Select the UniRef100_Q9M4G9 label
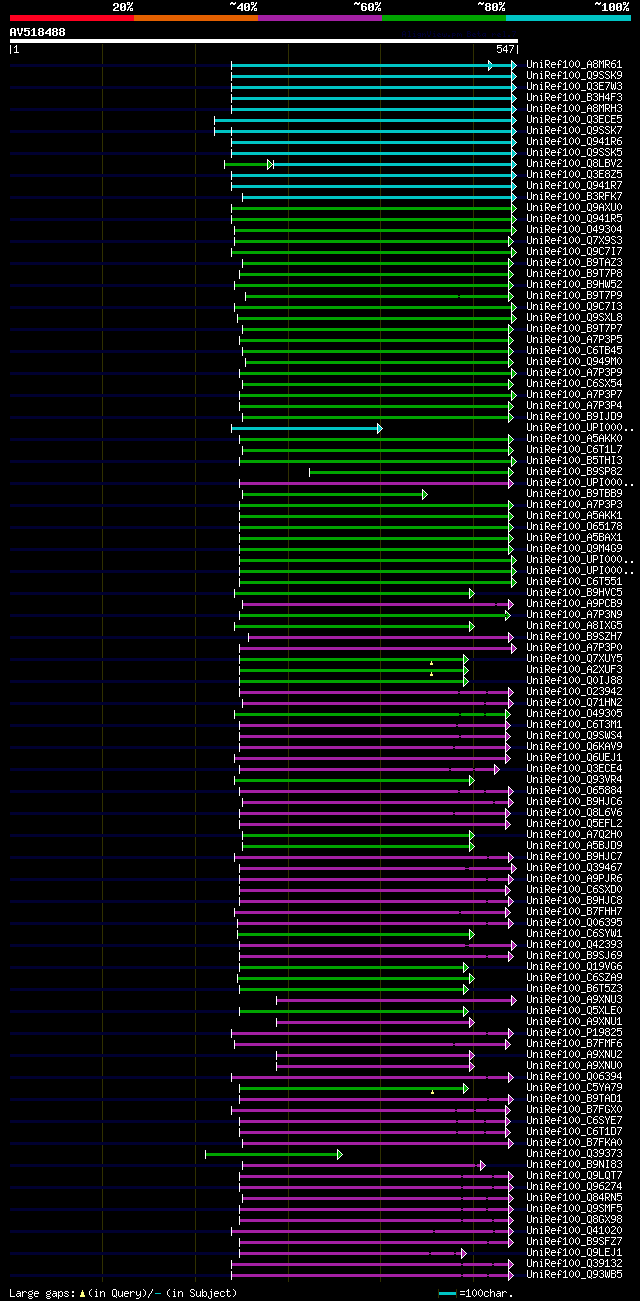Image resolution: width=640 pixels, height=1301 pixels. (575, 549)
